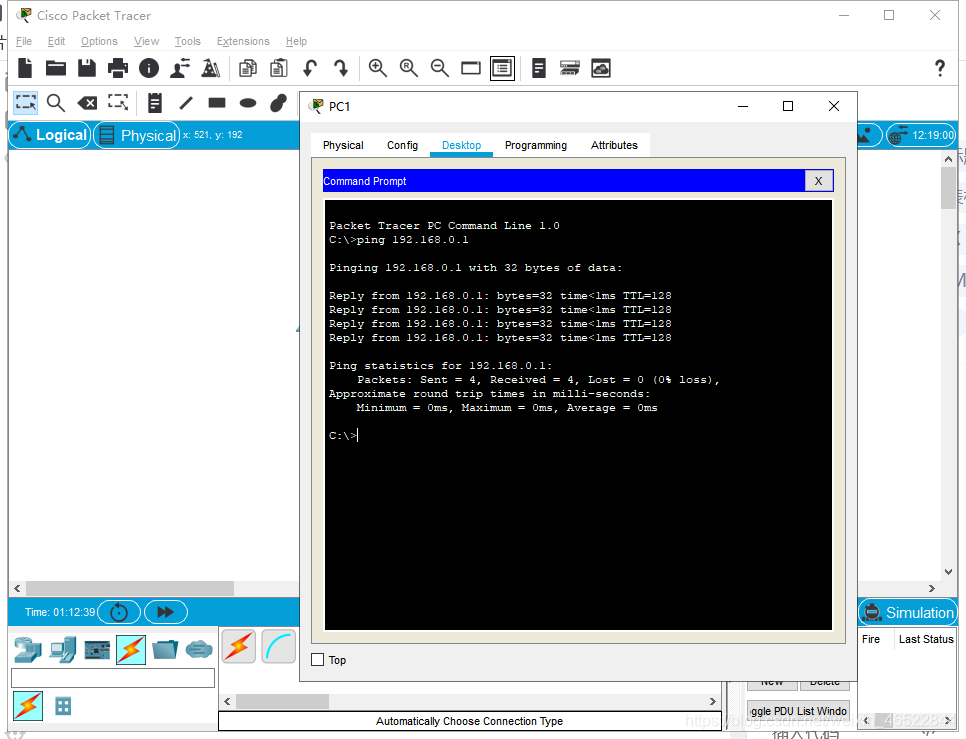Open the Options menu
The image size is (966, 739).
99,41
